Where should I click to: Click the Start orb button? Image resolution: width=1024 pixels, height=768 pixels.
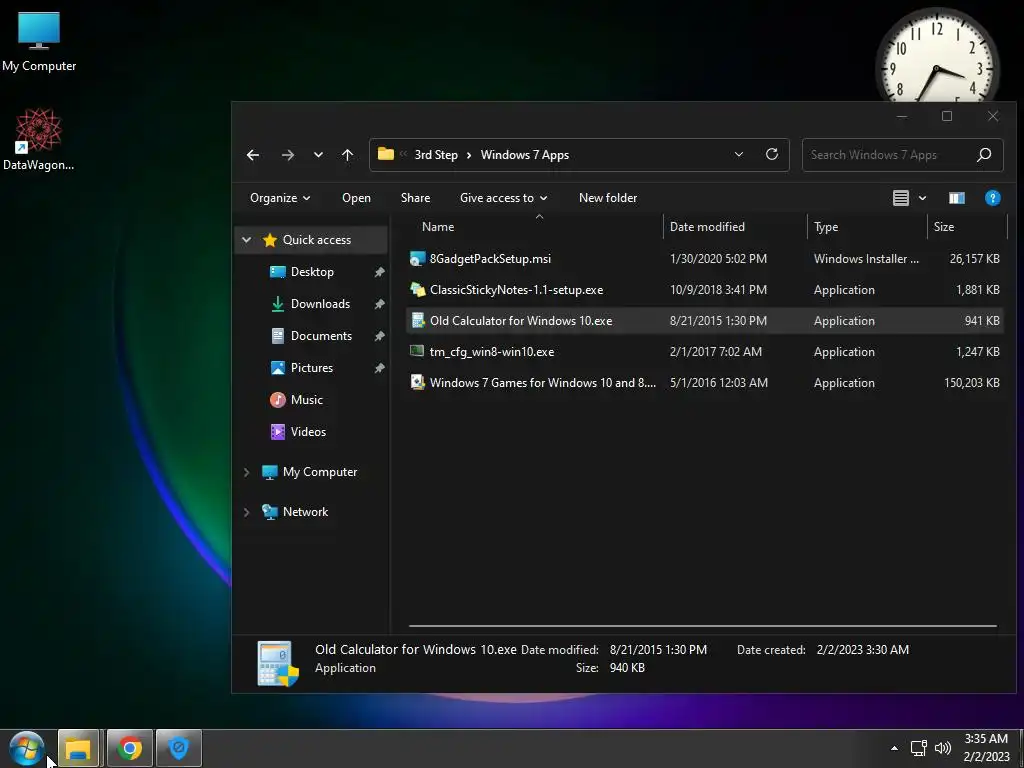coord(27,748)
